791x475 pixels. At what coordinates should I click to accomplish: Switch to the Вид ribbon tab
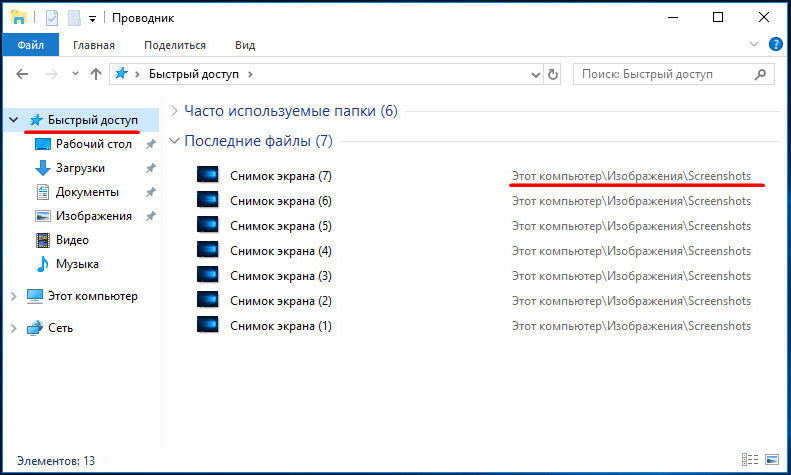pos(245,45)
